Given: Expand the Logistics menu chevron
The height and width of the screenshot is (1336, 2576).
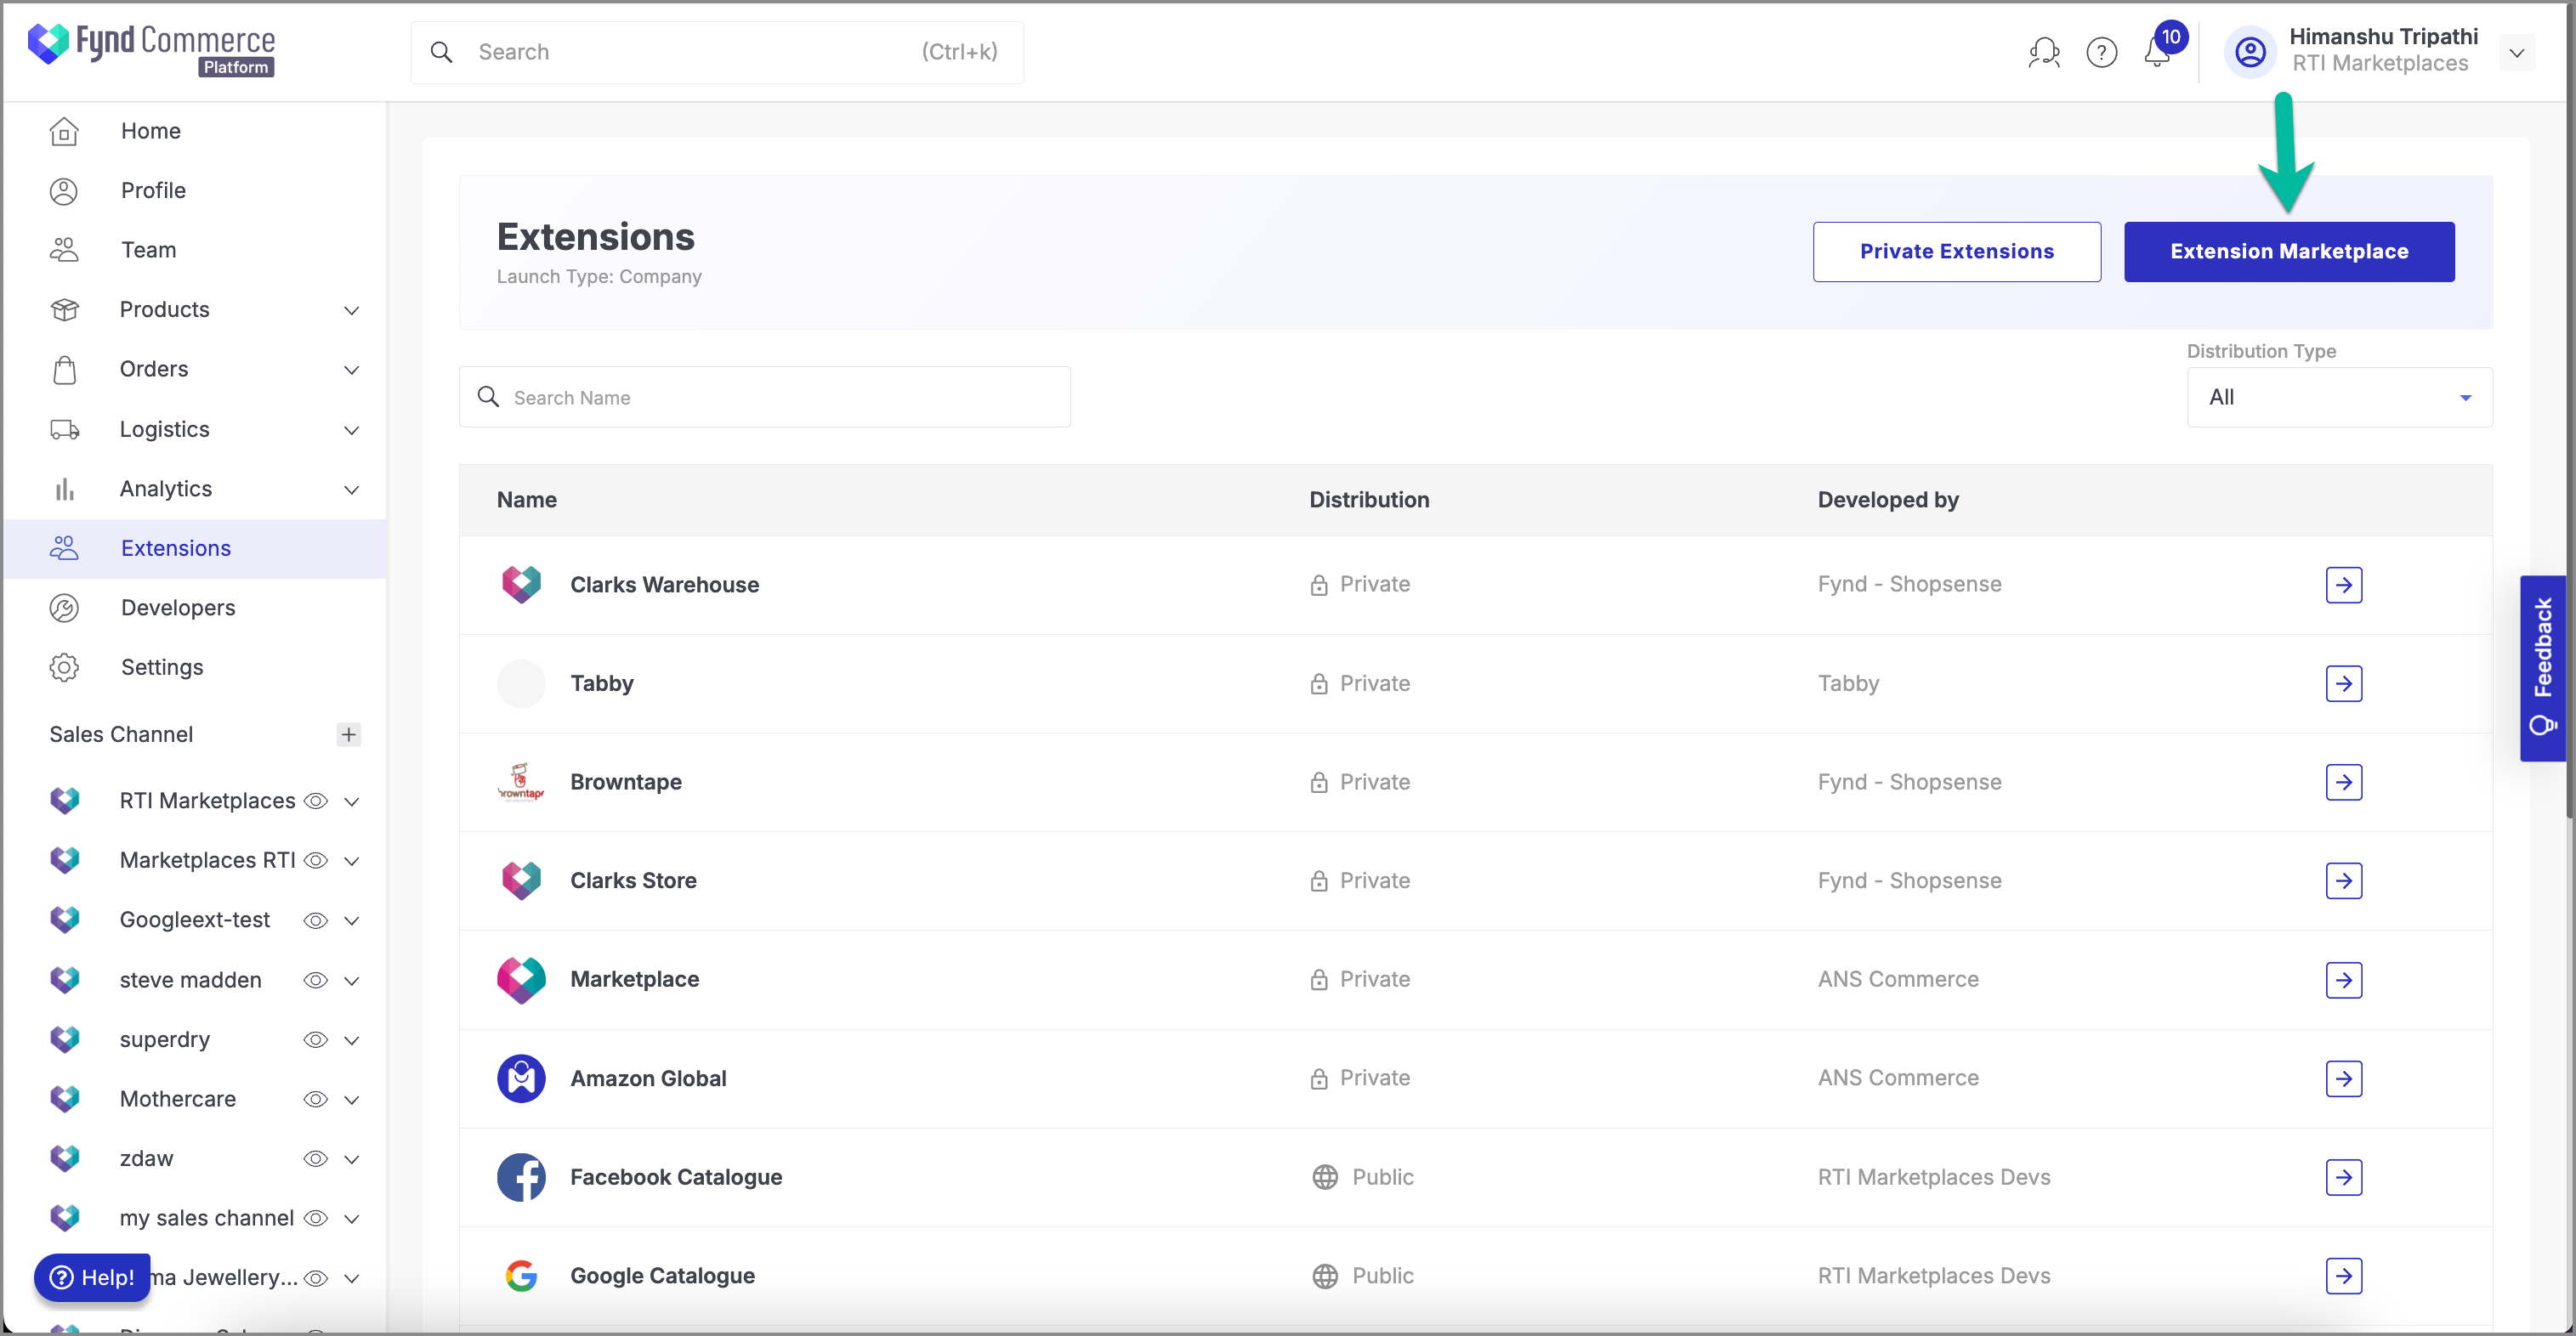Looking at the screenshot, I should [x=351, y=430].
